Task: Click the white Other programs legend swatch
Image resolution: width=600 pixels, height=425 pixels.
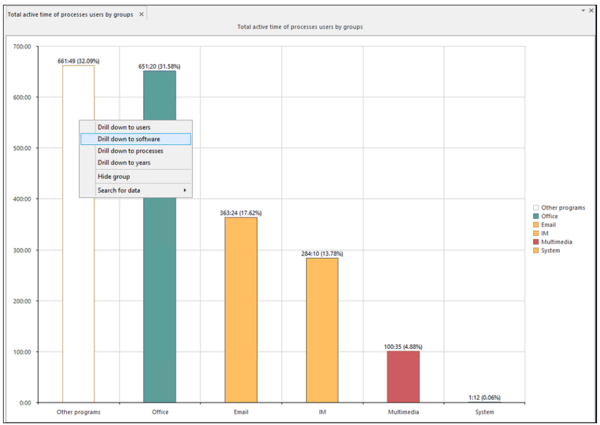Action: point(536,208)
